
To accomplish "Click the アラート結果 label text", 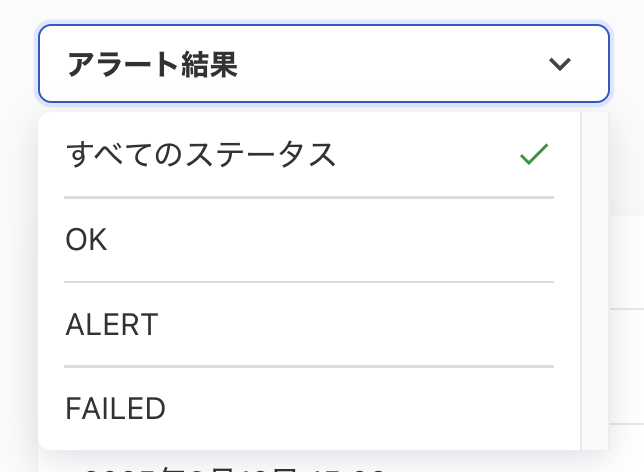I will pyautogui.click(x=152, y=65).
